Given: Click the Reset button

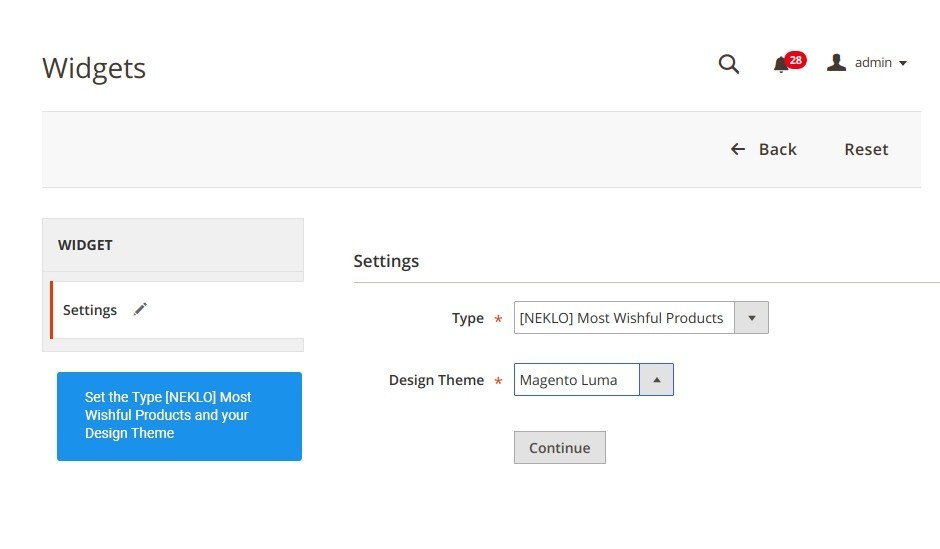Looking at the screenshot, I should [866, 149].
